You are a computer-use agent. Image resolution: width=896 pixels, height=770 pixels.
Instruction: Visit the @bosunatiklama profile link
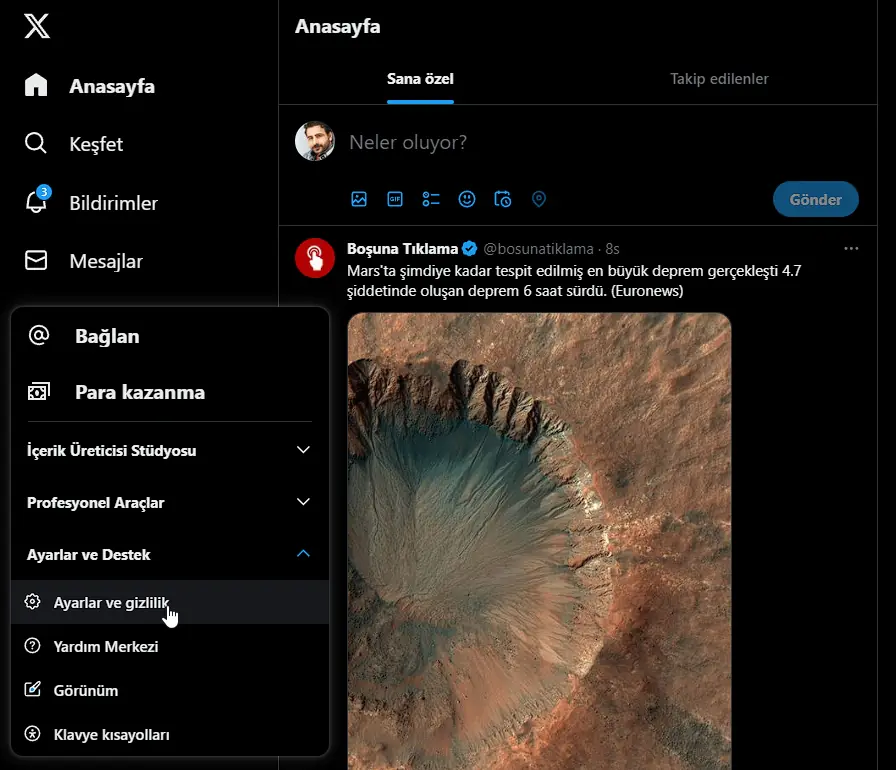[536, 248]
